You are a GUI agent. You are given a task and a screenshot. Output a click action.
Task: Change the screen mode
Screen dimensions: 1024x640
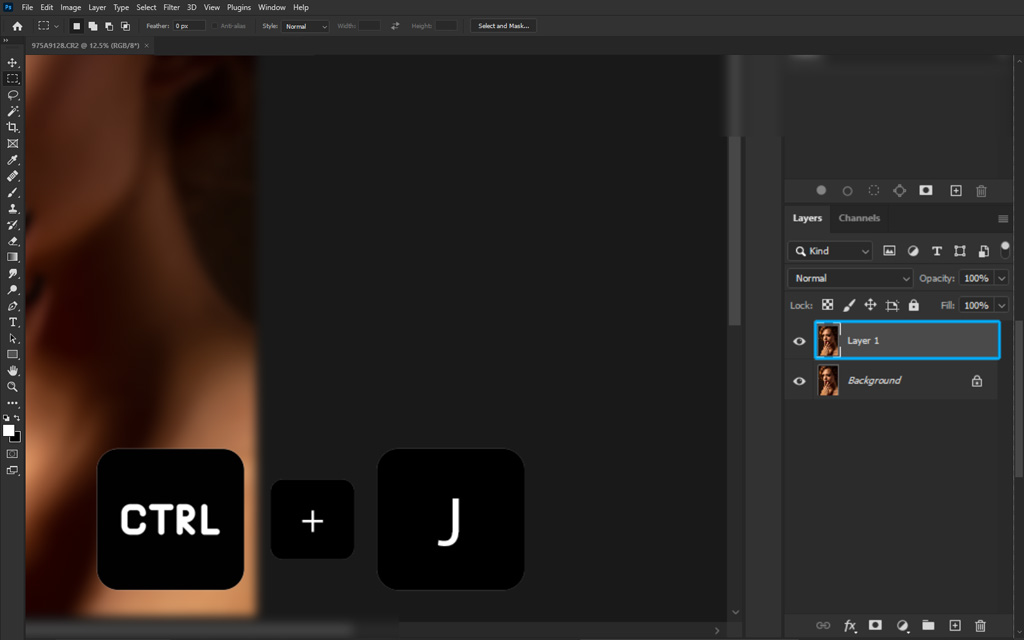click(x=12, y=470)
